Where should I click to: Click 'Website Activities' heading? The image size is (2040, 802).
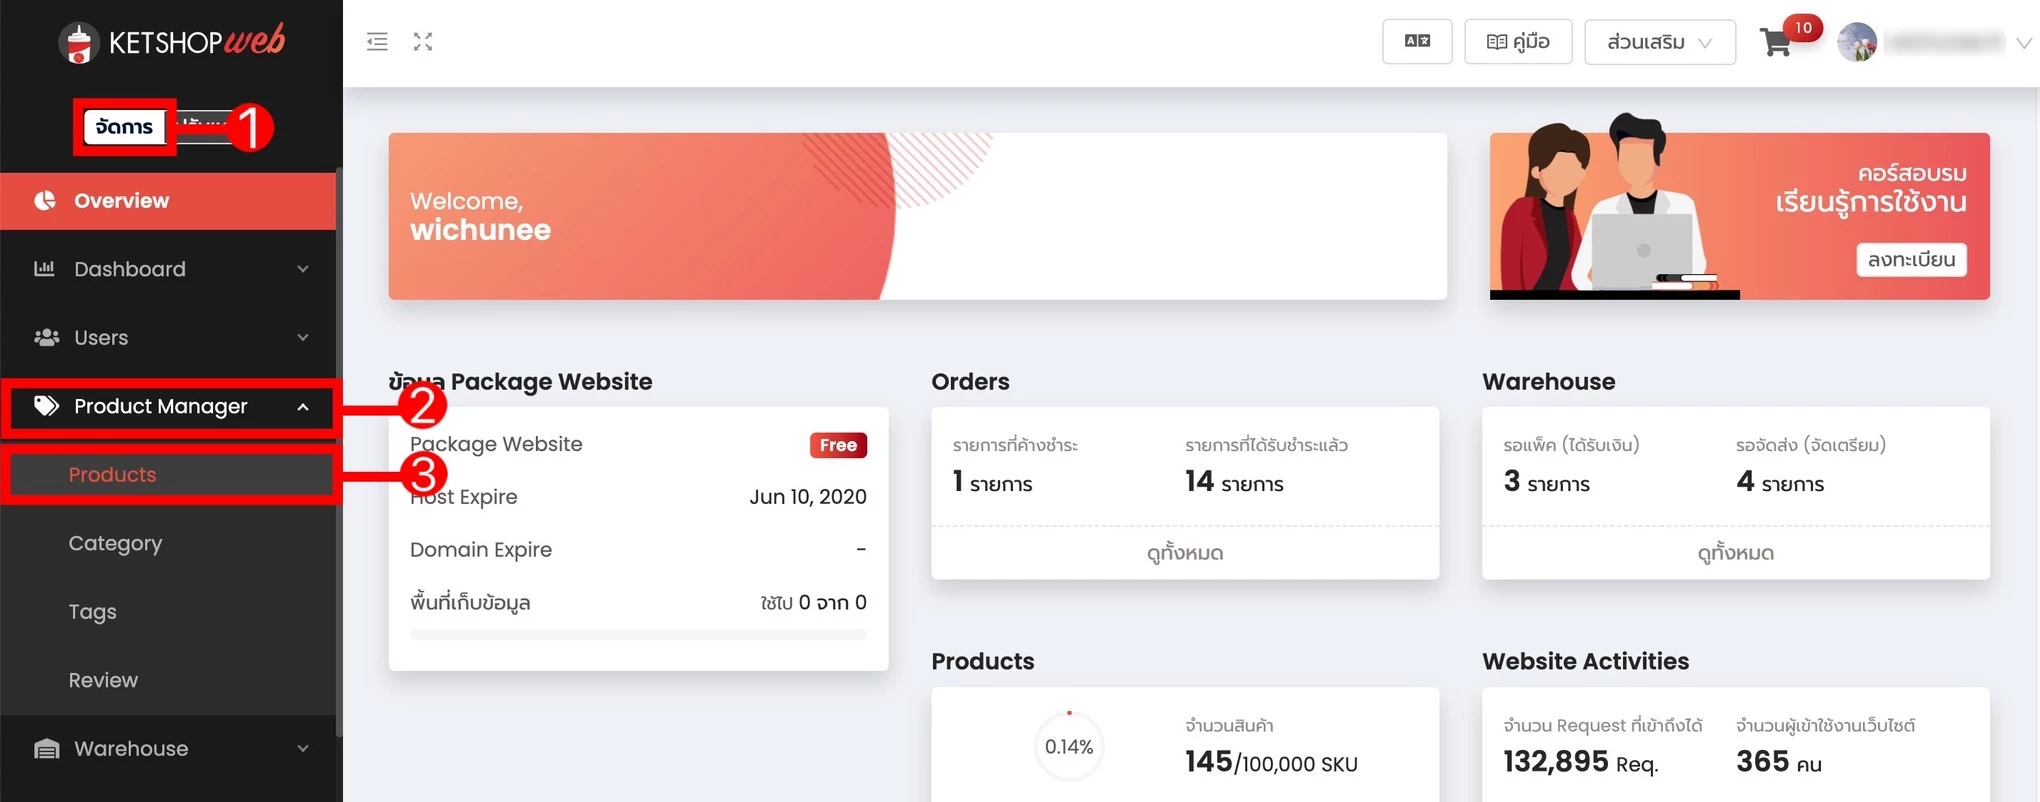1585,661
